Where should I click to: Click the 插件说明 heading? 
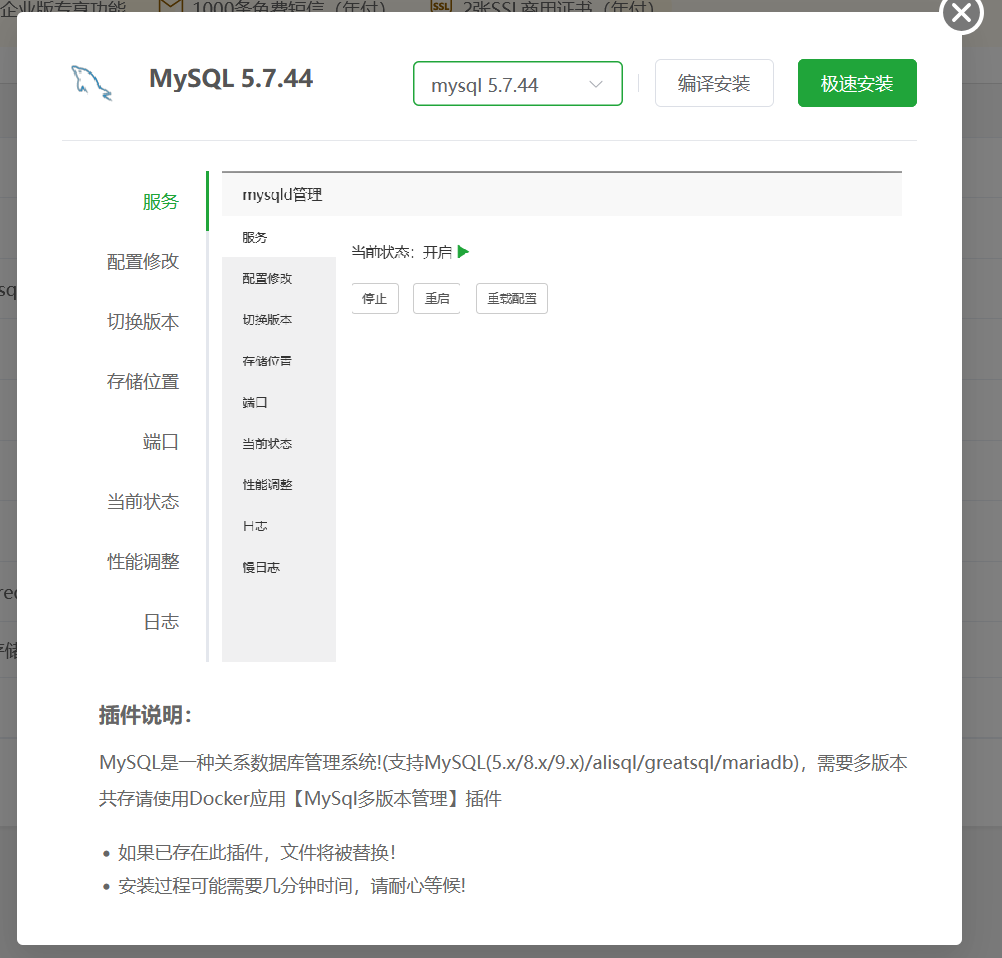(145, 715)
